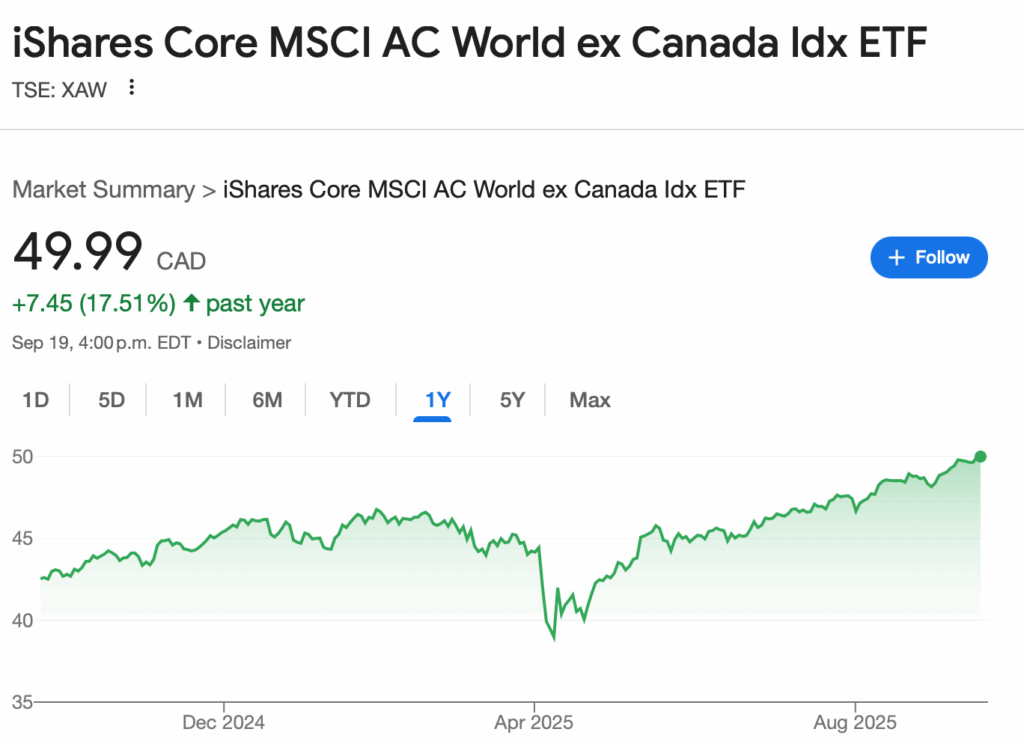
Task: Select the 1D time range tab
Action: (x=35, y=401)
